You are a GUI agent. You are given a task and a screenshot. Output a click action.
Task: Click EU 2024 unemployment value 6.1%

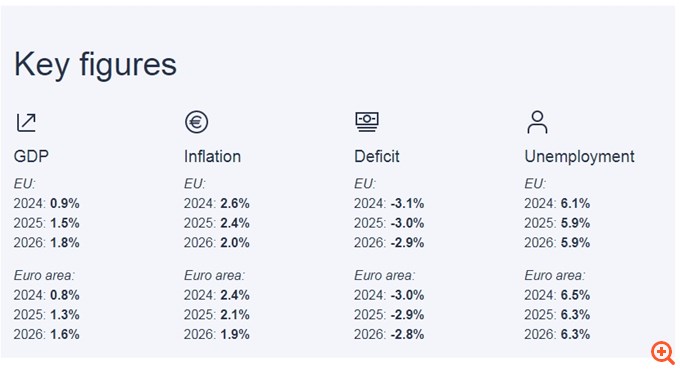coord(575,203)
